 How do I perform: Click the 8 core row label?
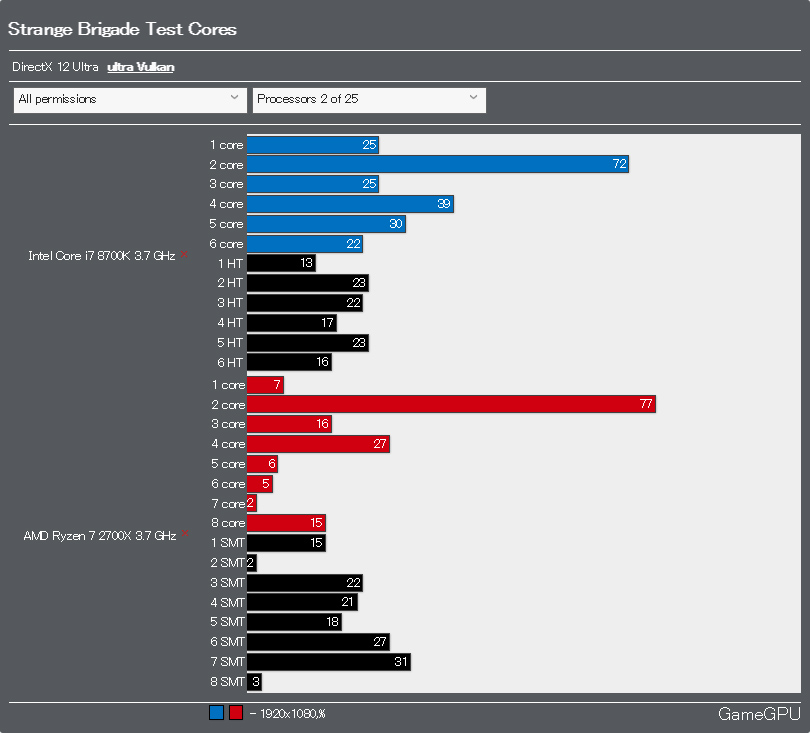pos(228,523)
